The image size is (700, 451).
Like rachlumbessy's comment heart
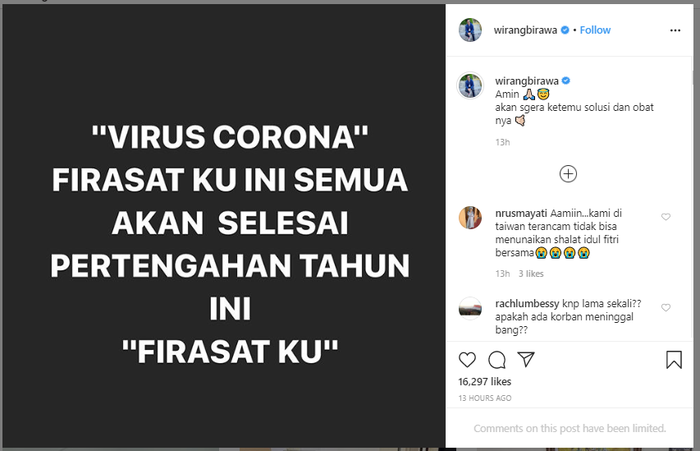665,308
